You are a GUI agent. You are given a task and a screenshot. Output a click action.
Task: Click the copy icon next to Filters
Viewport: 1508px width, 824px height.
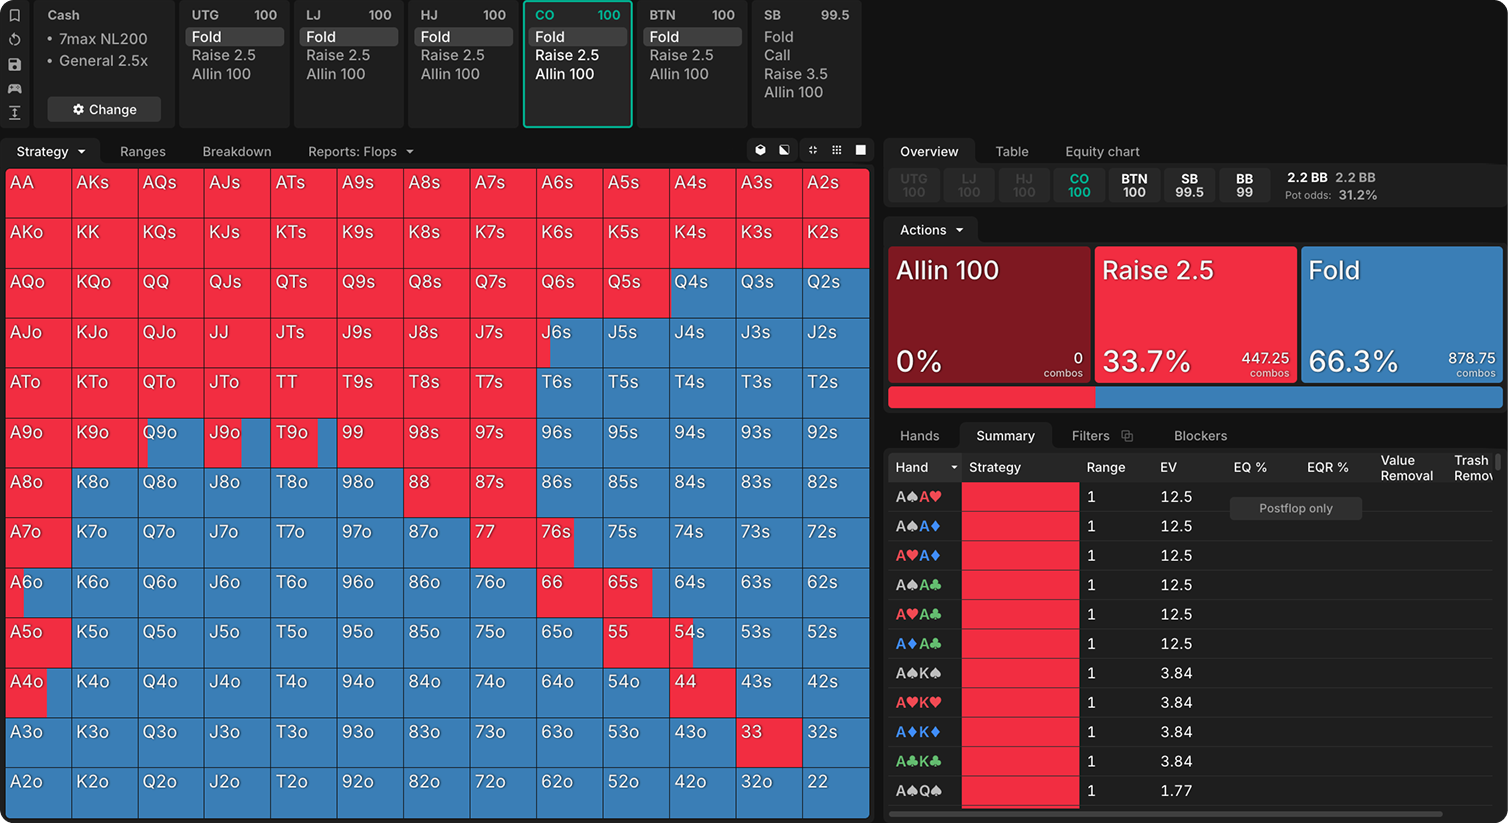coord(1127,436)
